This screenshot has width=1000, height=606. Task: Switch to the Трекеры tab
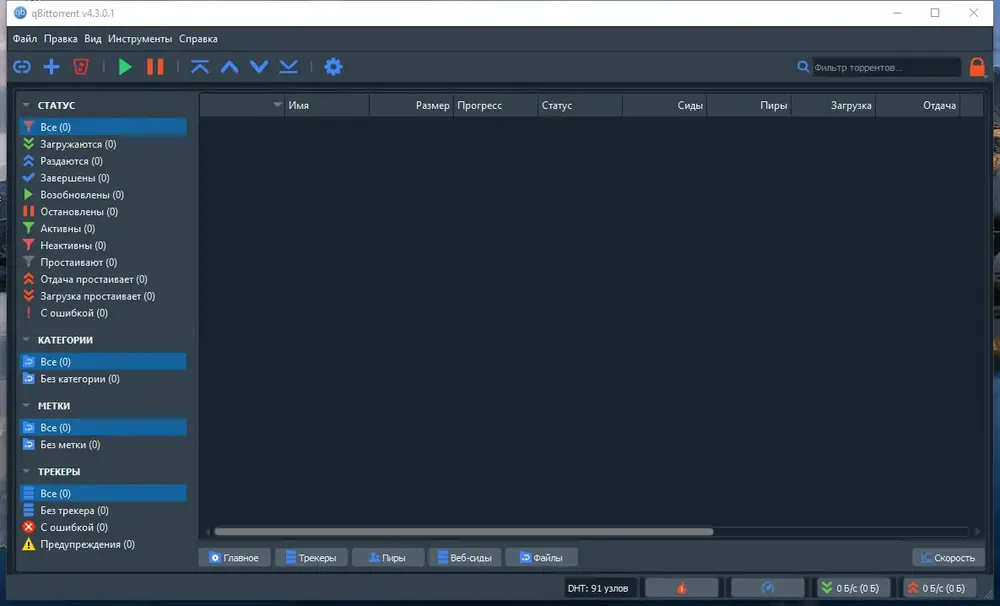point(311,558)
